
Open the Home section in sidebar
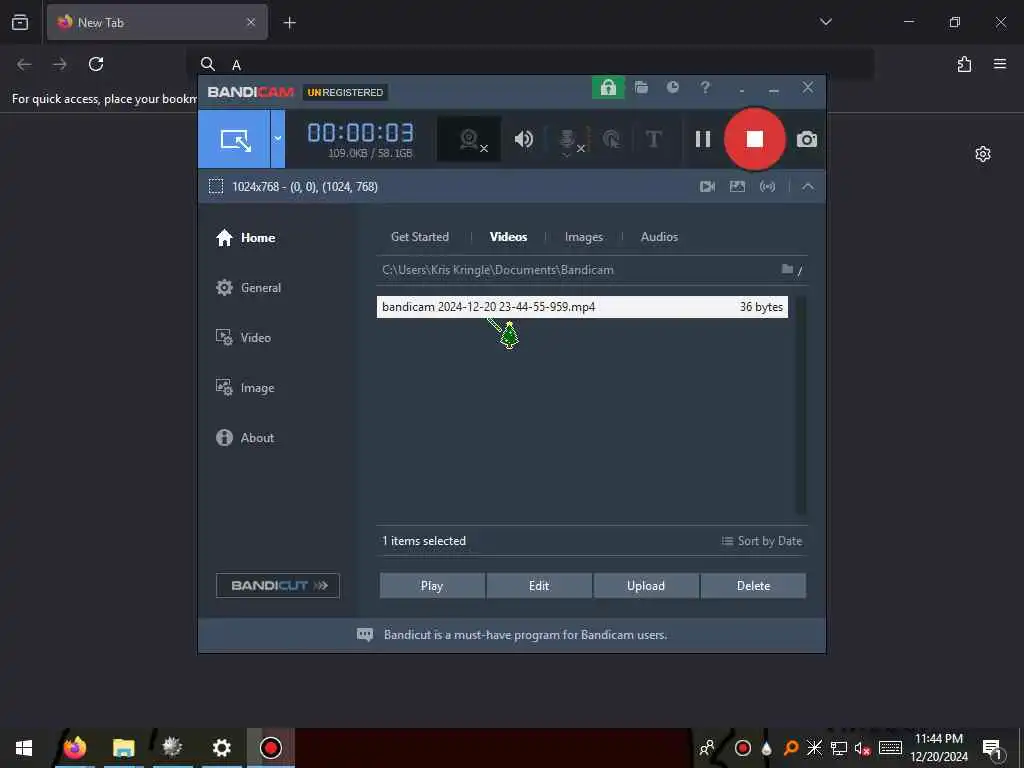pos(246,238)
